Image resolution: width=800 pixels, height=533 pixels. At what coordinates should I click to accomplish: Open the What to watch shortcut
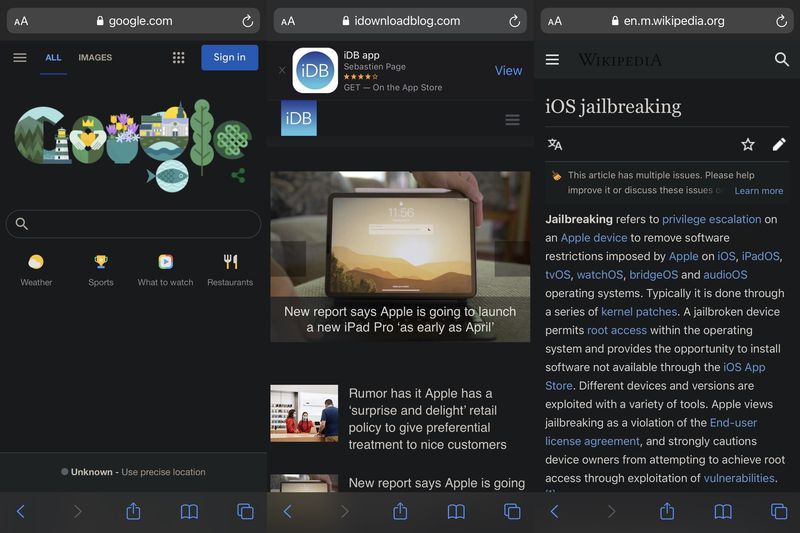(x=165, y=270)
